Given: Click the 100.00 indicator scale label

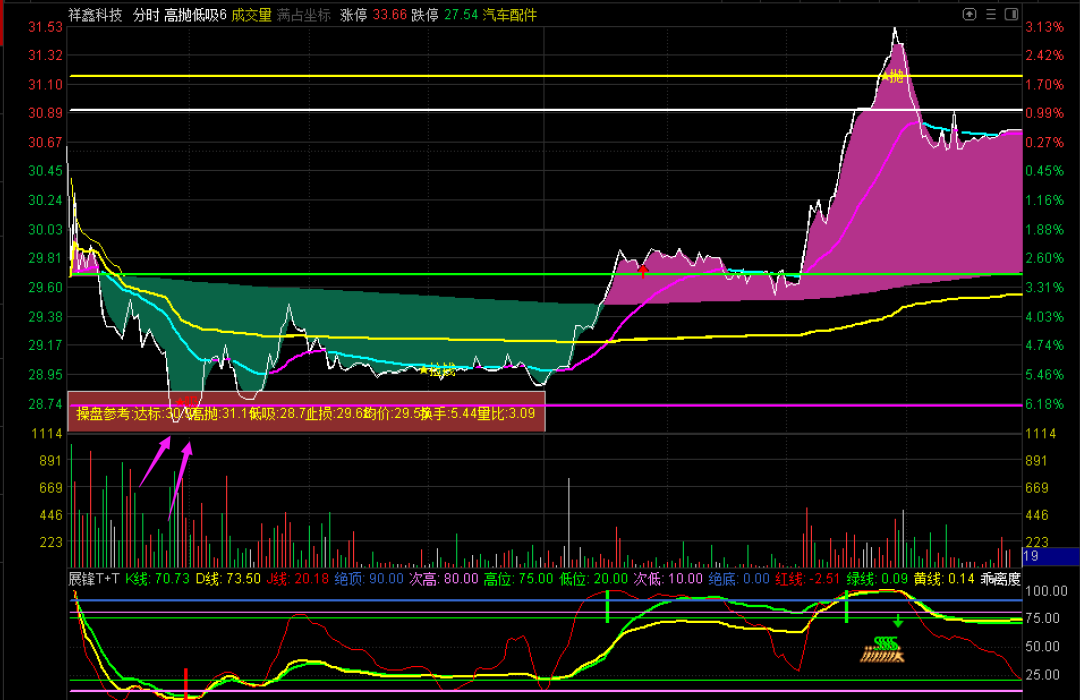Looking at the screenshot, I should coord(1046,591).
